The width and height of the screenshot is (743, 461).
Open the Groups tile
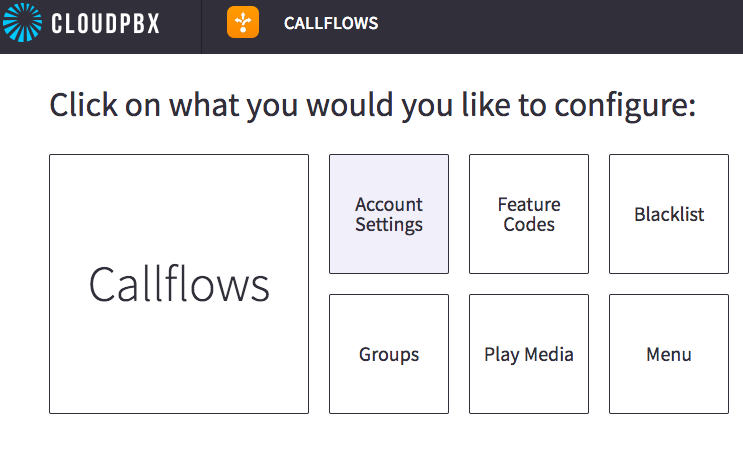point(389,354)
